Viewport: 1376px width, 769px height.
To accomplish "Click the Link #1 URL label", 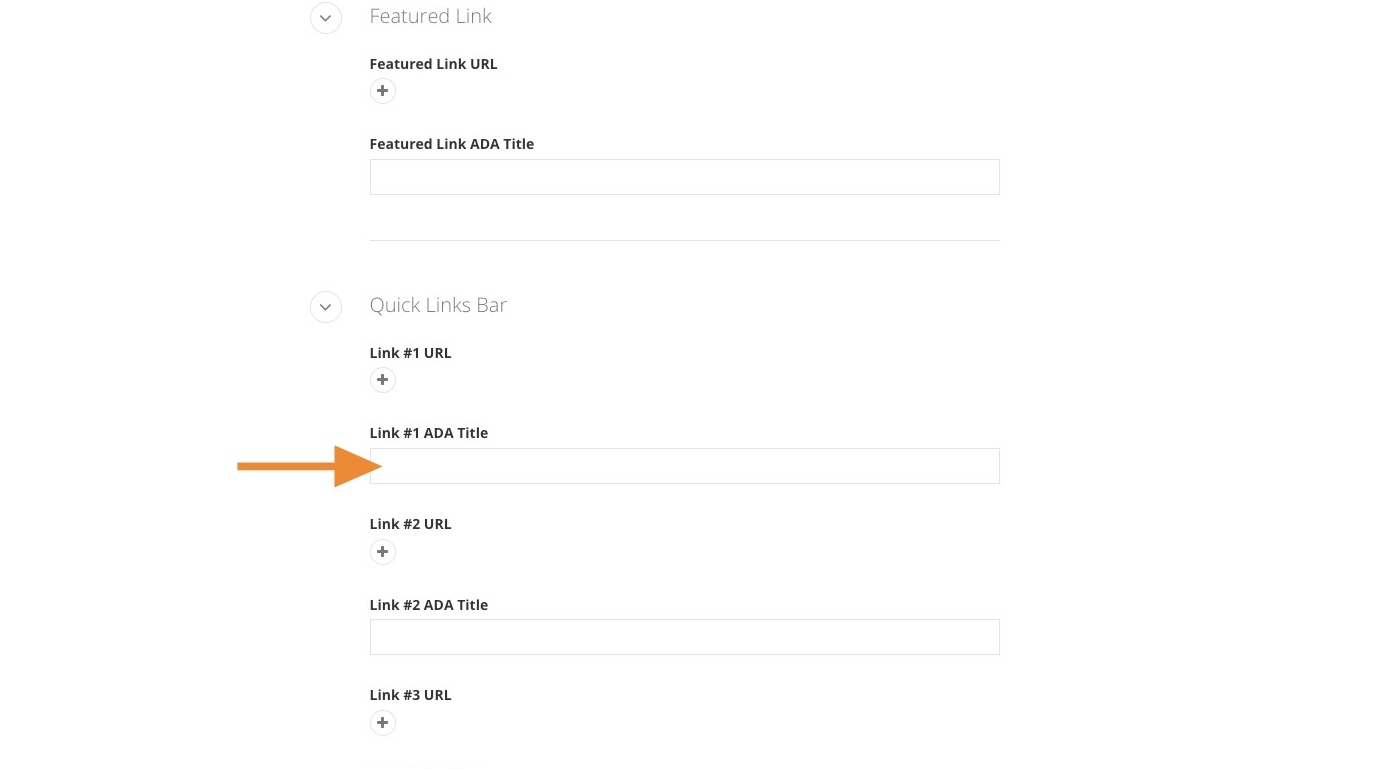I will click(x=410, y=353).
